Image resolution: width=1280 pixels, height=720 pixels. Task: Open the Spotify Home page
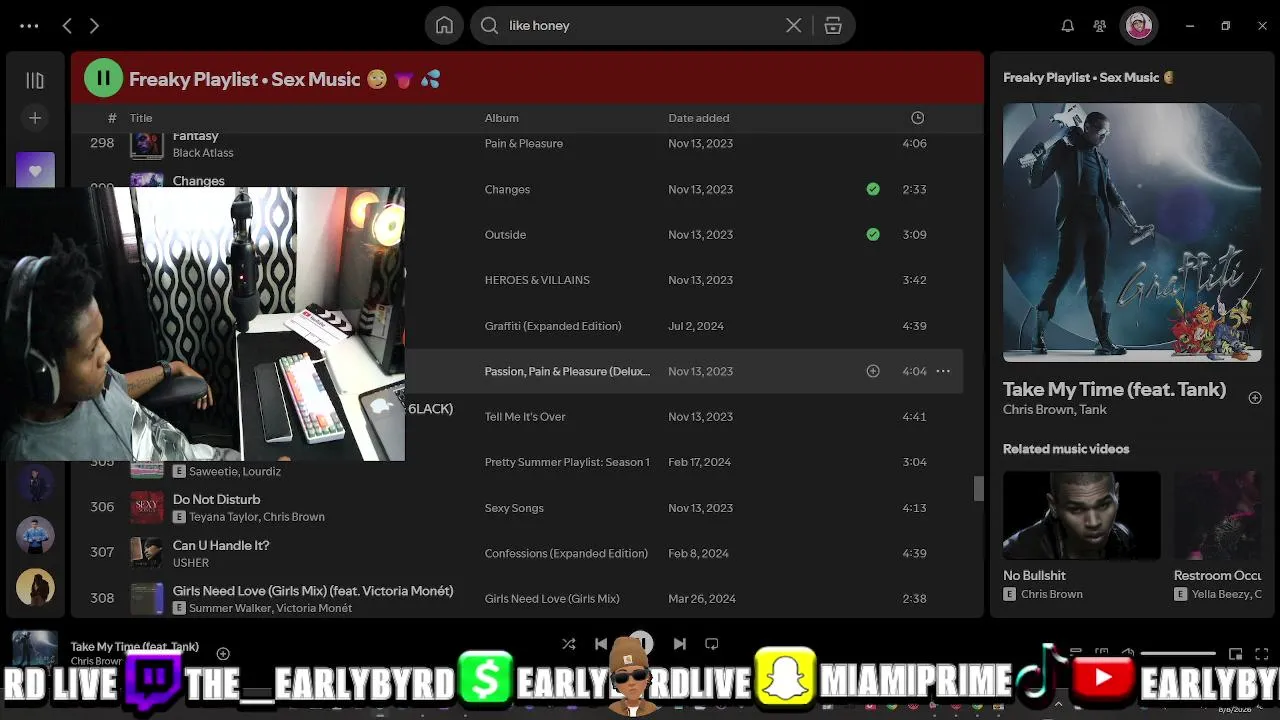444,26
